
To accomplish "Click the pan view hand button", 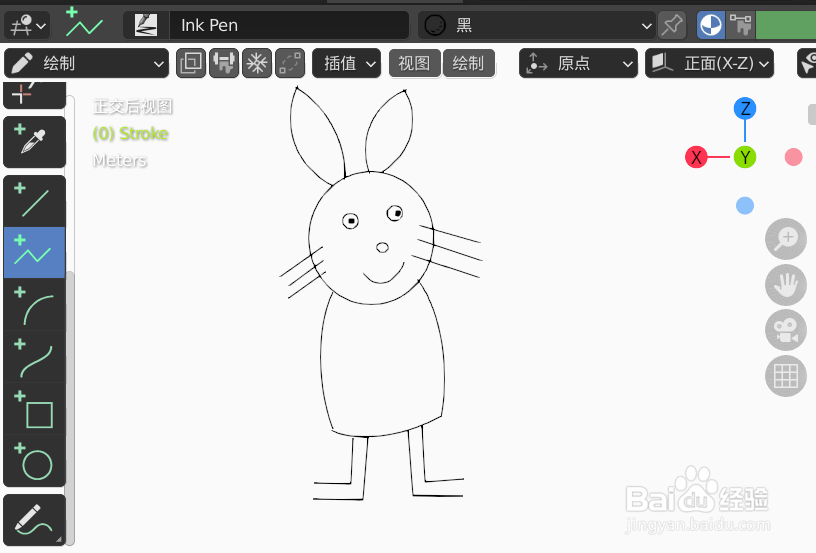I will [x=786, y=285].
